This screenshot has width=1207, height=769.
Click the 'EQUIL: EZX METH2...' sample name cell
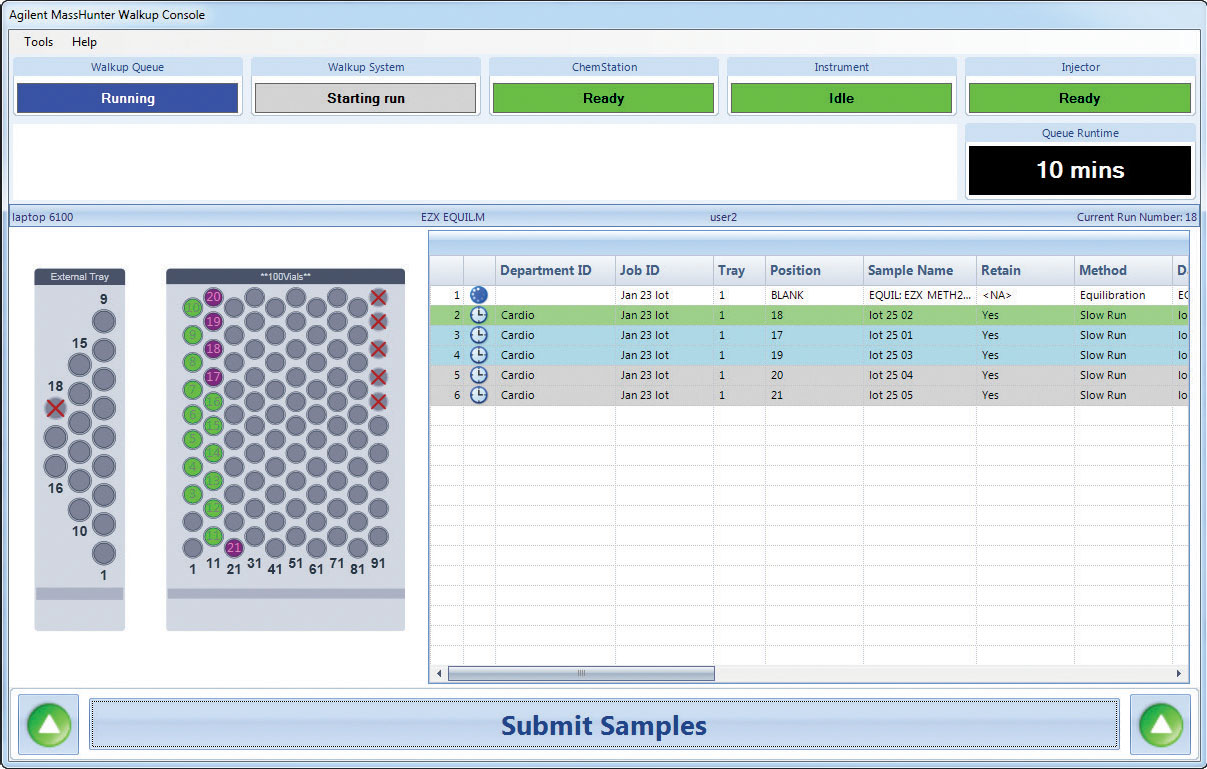920,295
